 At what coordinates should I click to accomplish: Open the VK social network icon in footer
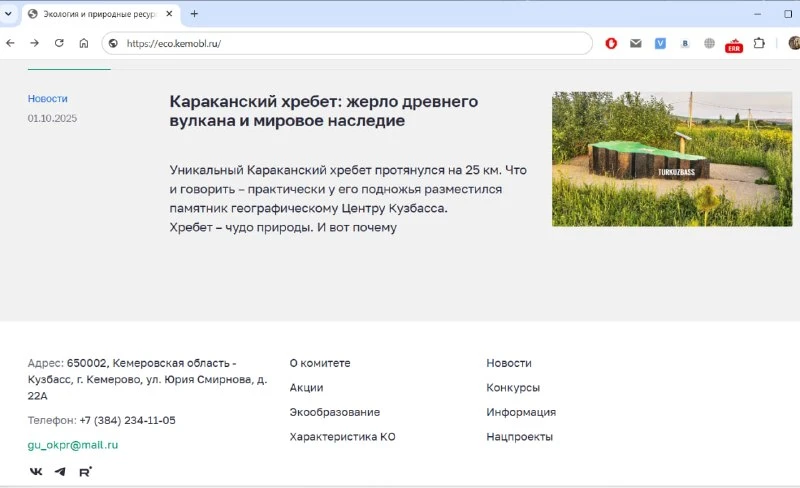(x=36, y=471)
